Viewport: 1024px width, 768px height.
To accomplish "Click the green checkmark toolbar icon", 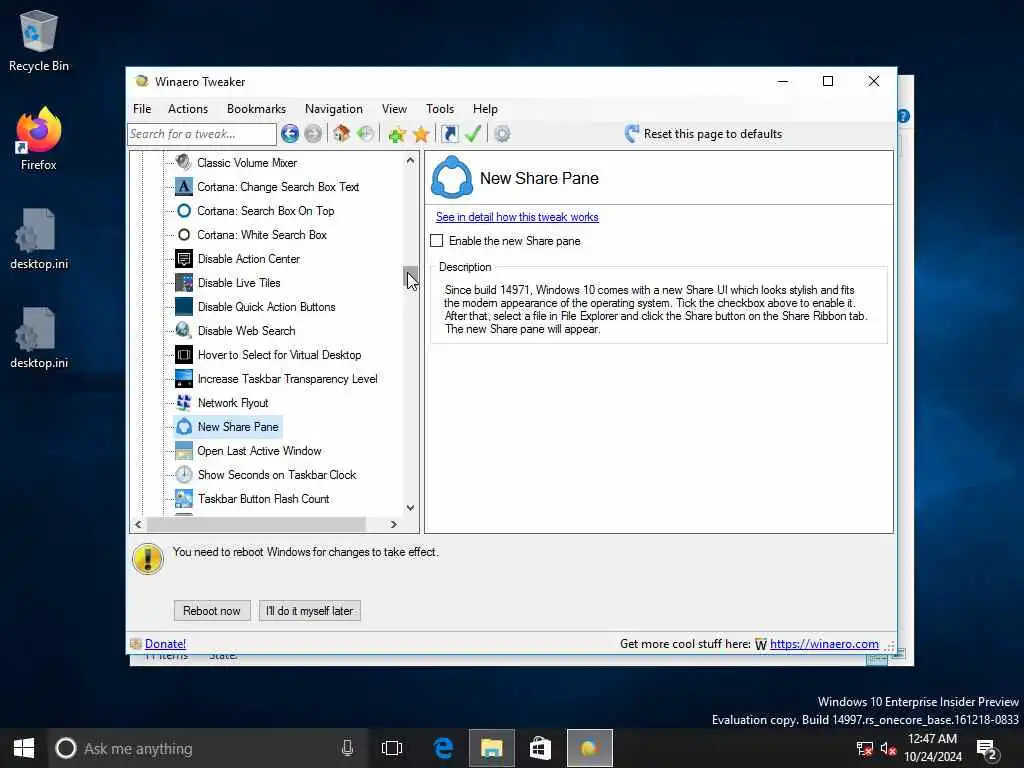I will (x=473, y=134).
